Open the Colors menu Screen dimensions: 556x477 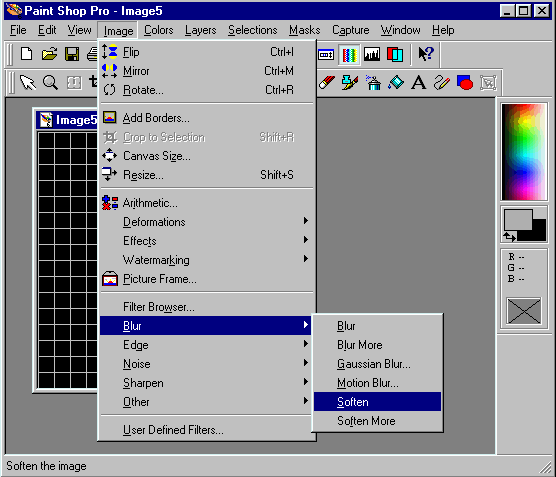point(159,30)
